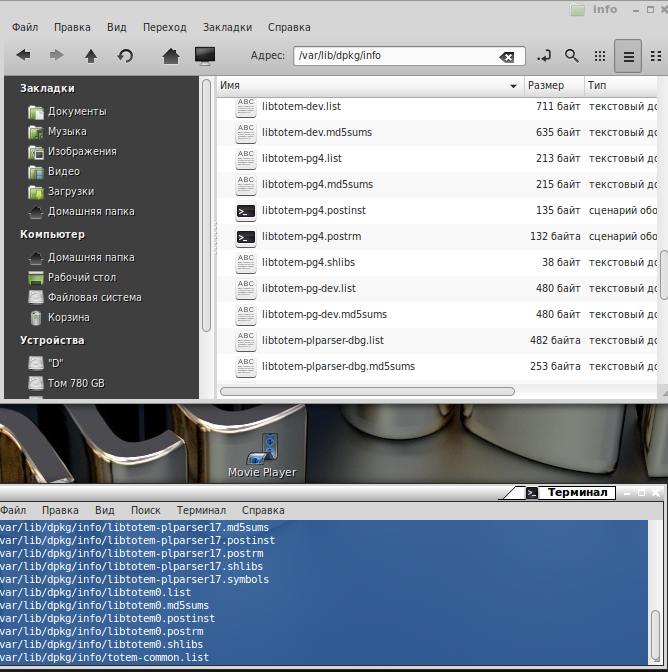
Task: Reload the current folder view
Action: [125, 56]
